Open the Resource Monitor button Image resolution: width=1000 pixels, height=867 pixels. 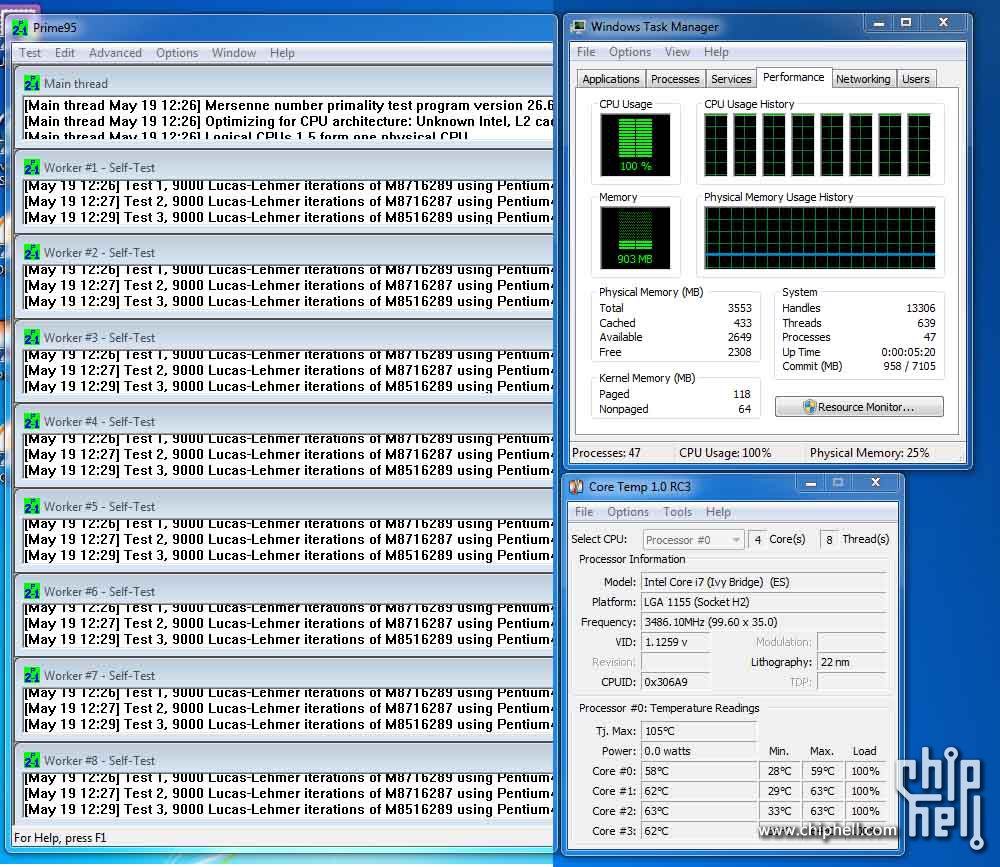coord(859,407)
